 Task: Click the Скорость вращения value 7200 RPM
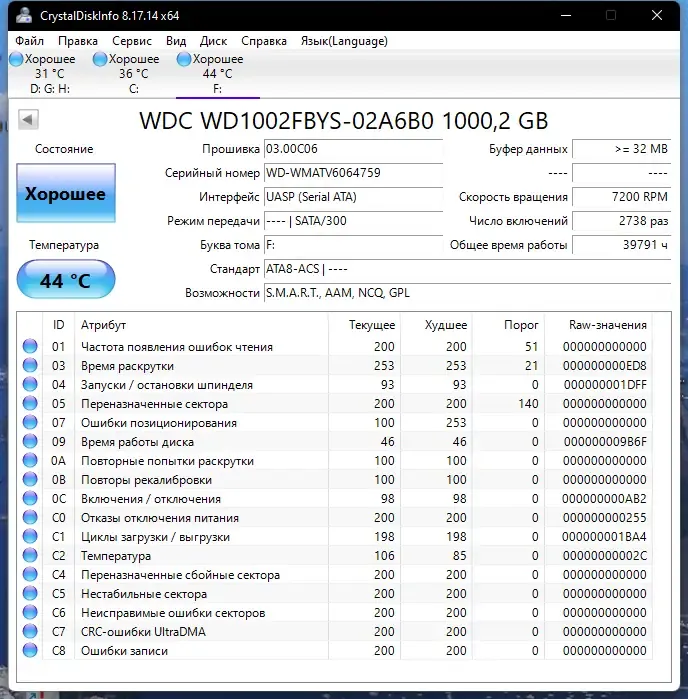coord(622,197)
